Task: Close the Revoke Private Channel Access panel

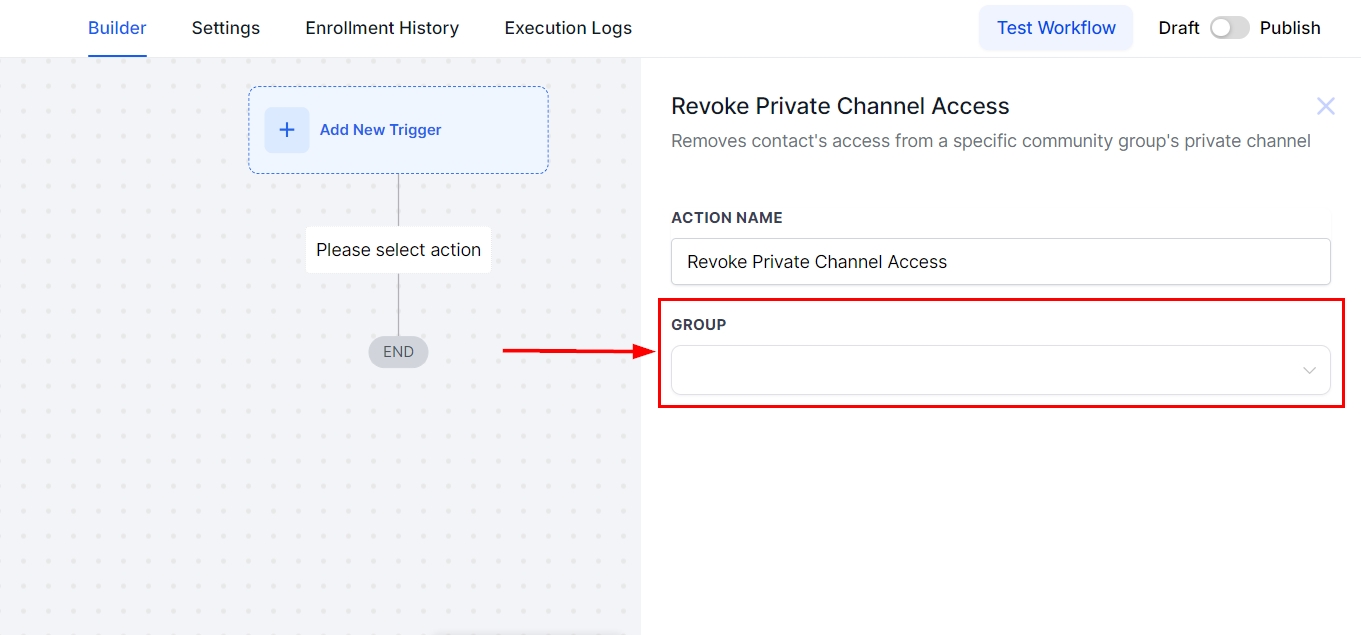Action: 1325,106
